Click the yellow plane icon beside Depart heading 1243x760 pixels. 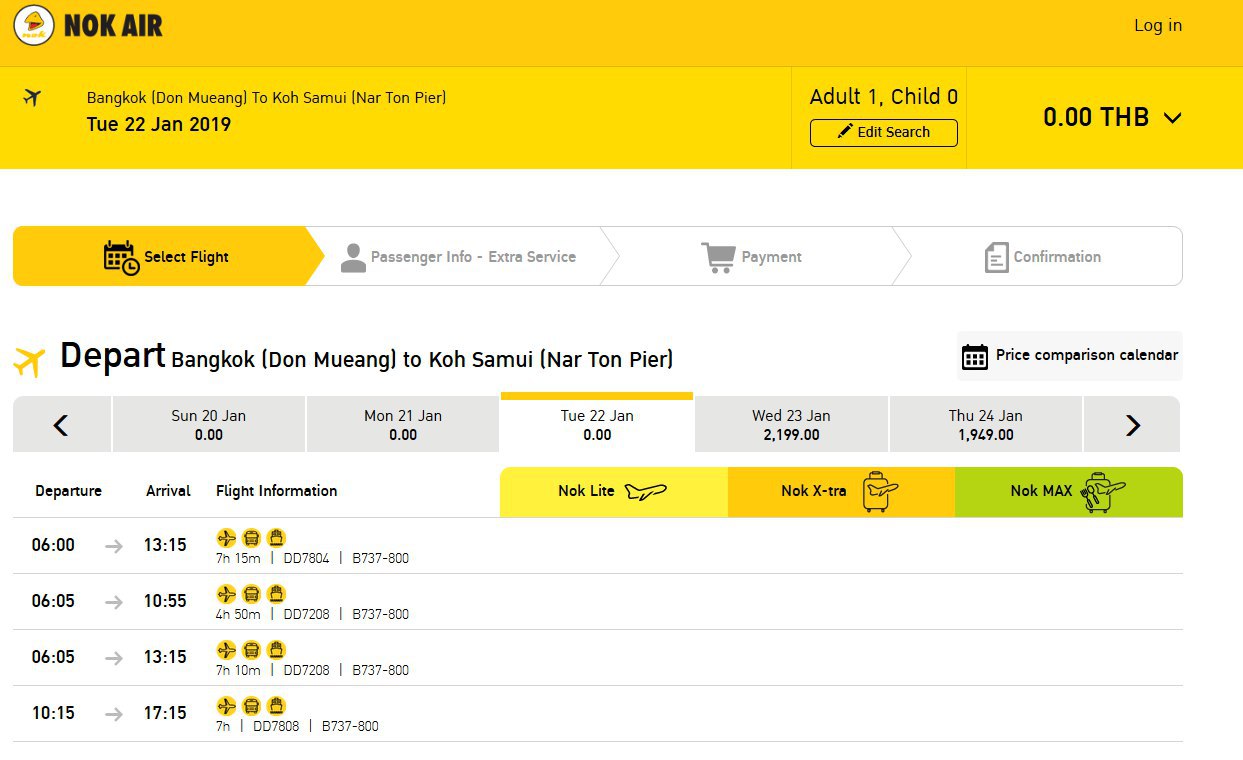(29, 361)
